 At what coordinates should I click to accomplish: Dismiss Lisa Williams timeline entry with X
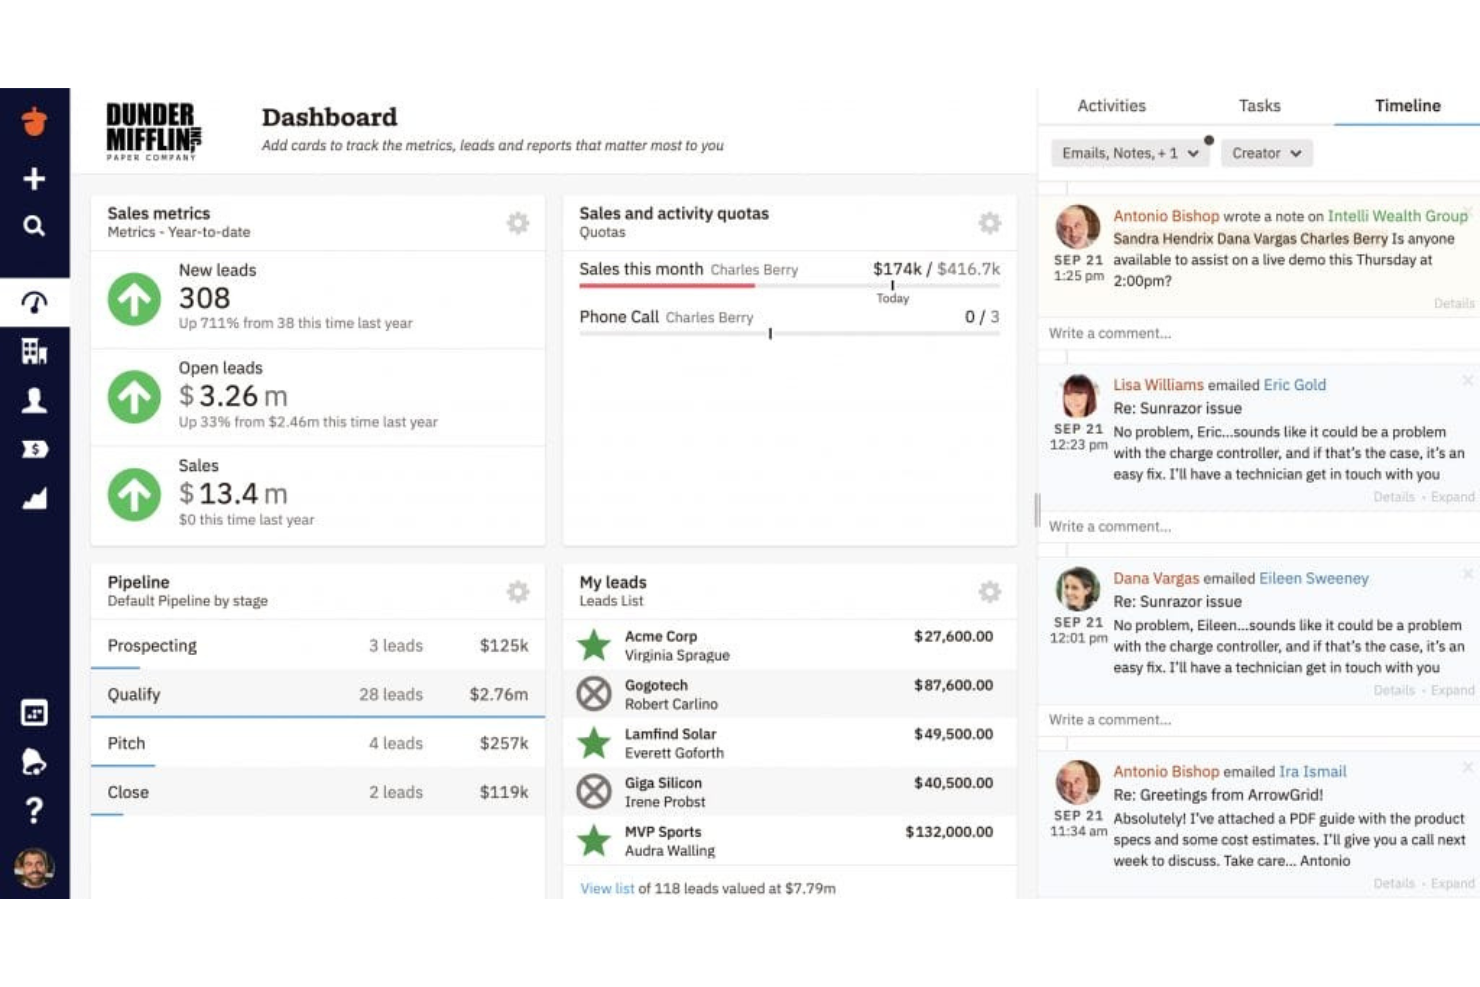click(1467, 381)
